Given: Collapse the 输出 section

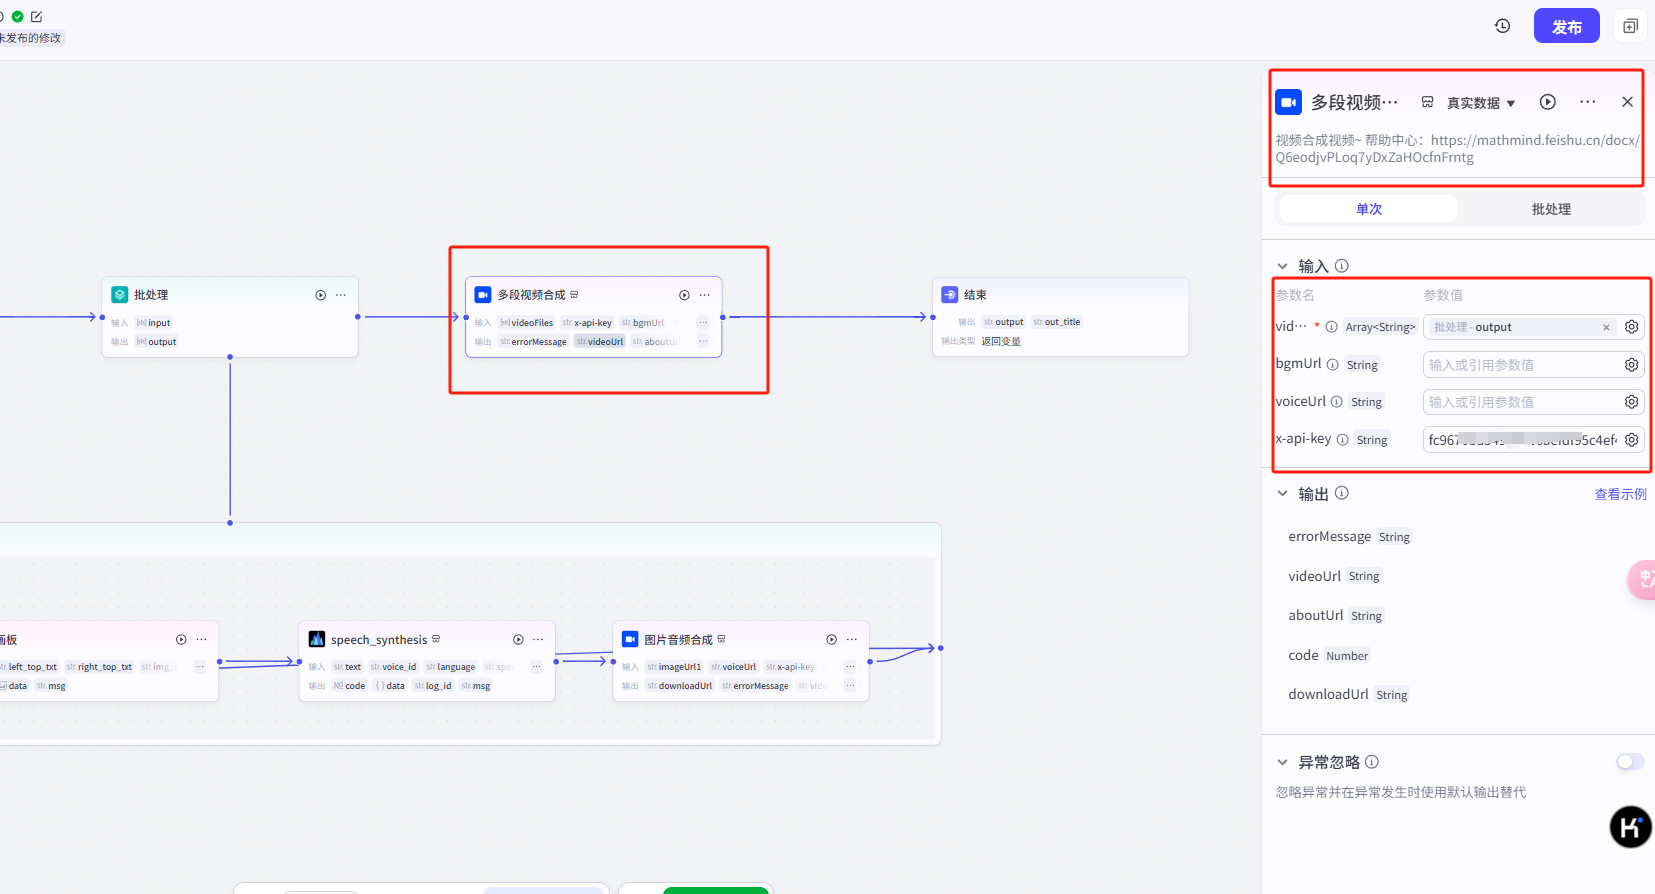Looking at the screenshot, I should (1282, 494).
